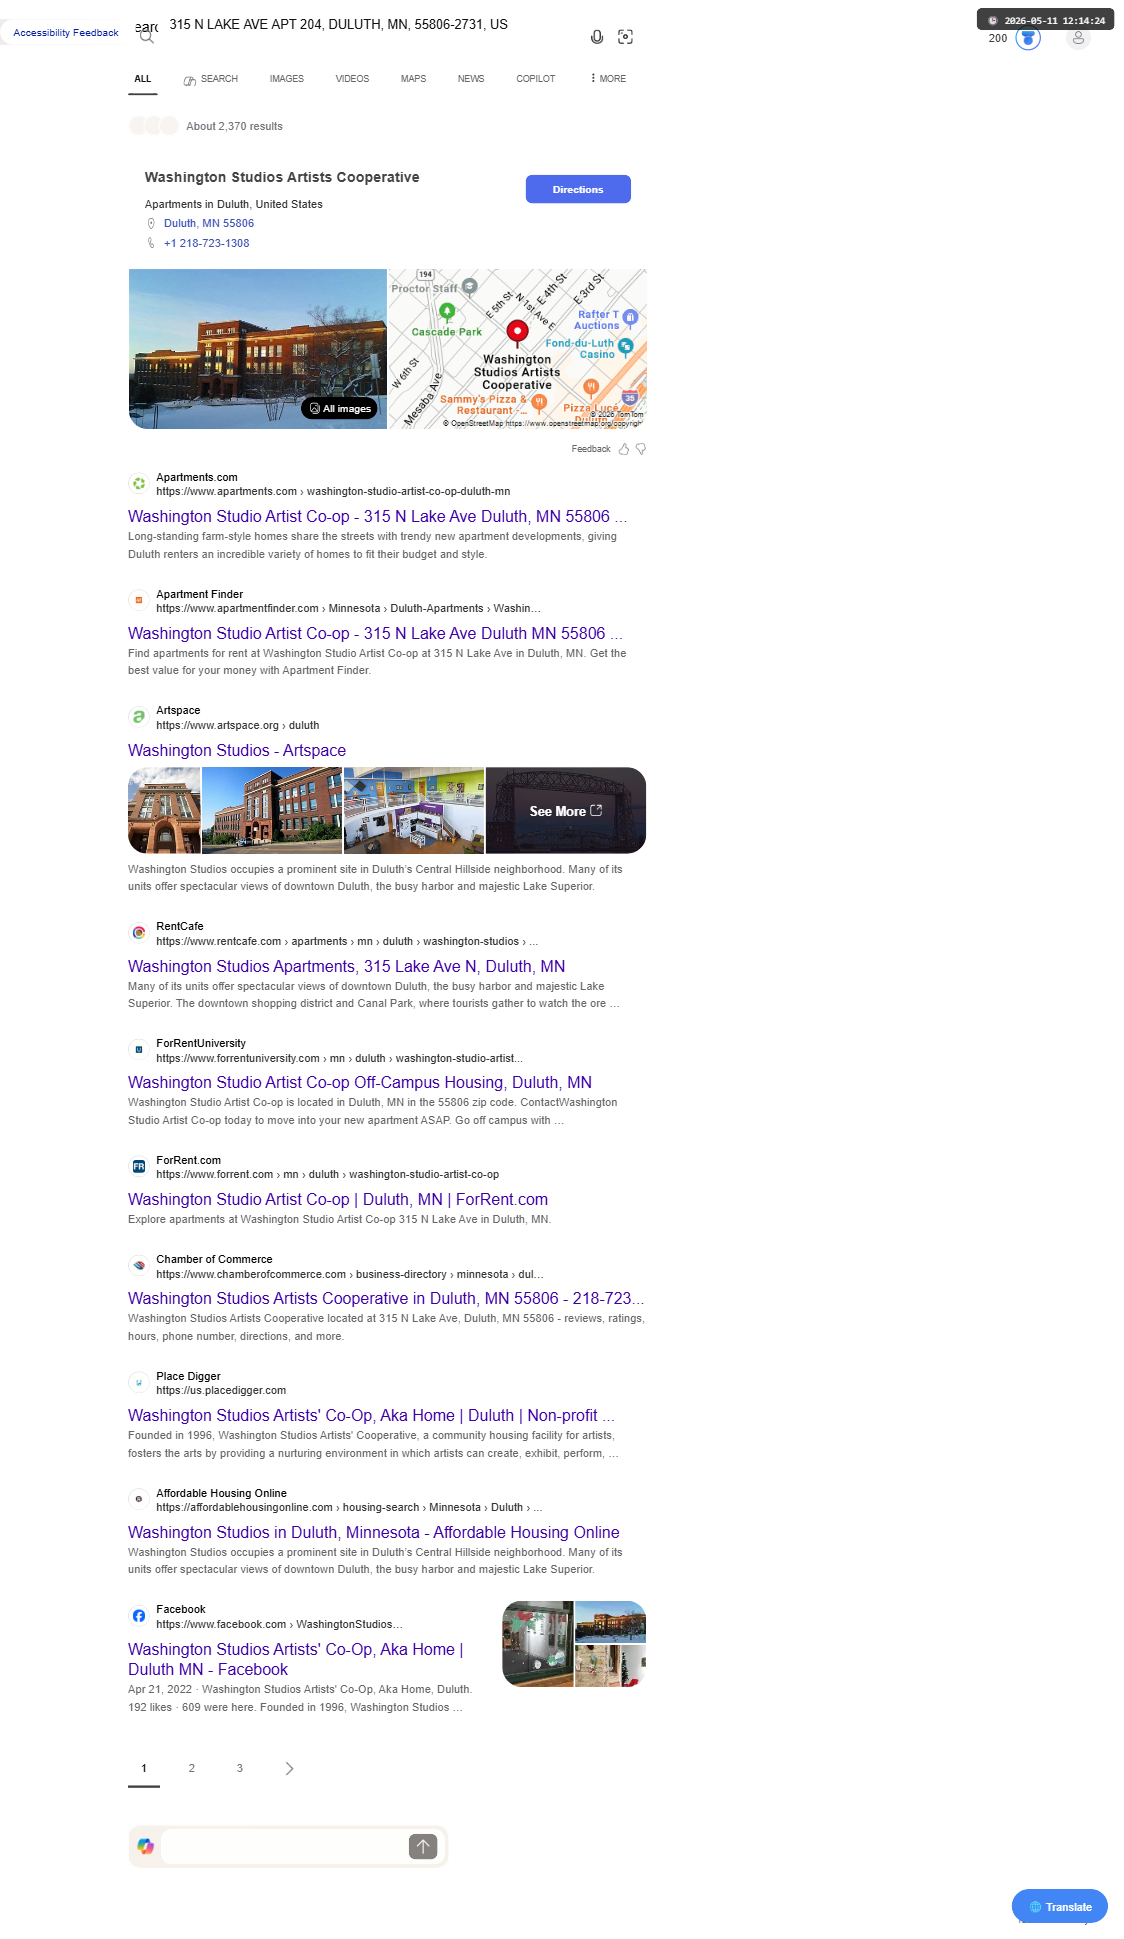This screenshot has width=1124, height=1939.
Task: Switch to the NEWS tab
Action: pos(471,79)
